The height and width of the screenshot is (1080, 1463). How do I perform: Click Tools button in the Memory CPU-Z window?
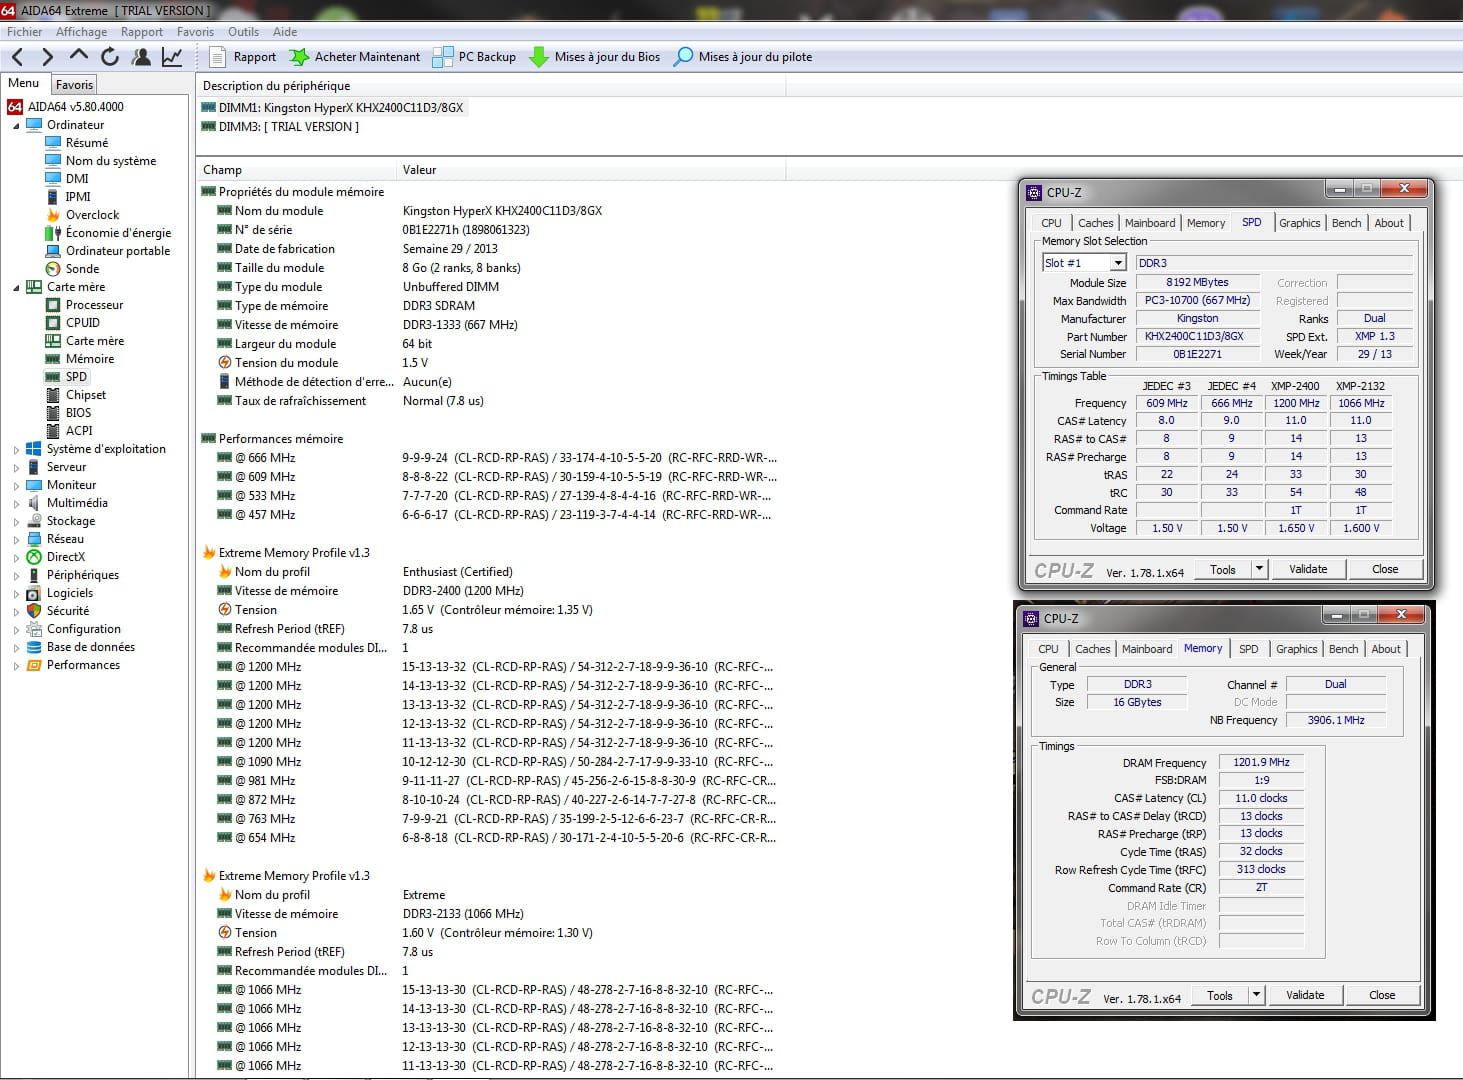1220,995
